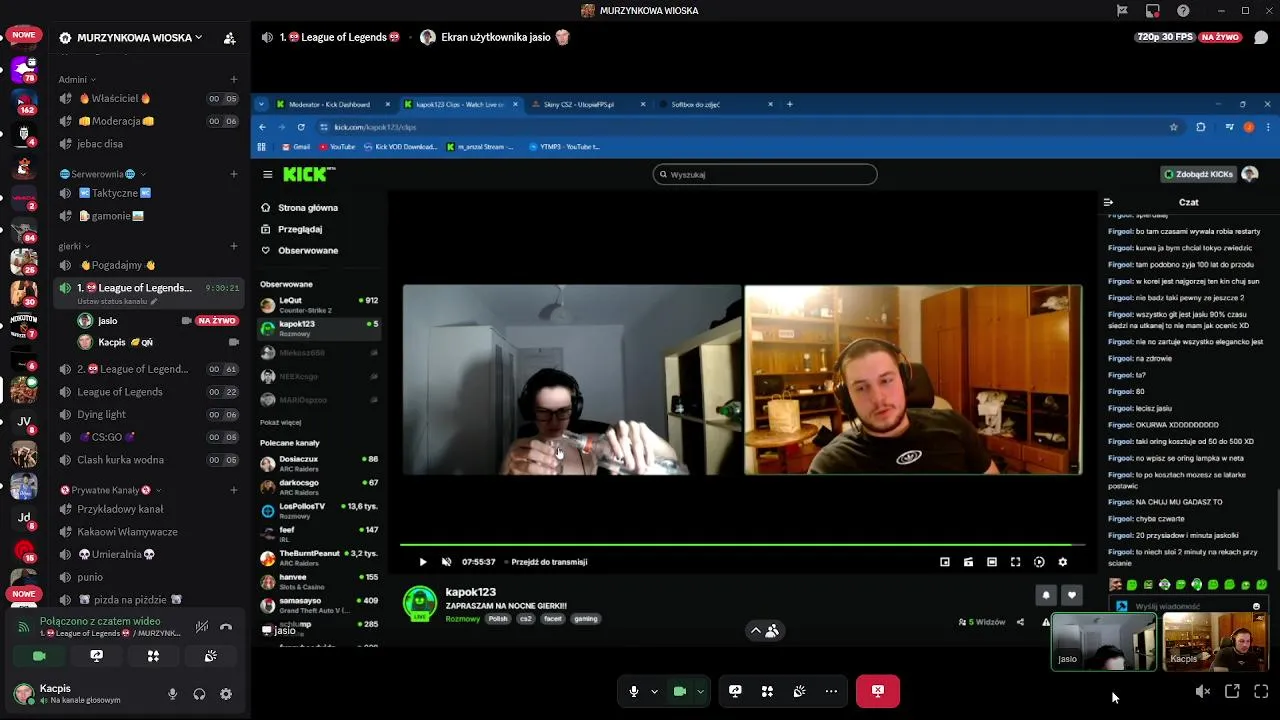Open Obserwowane in the Kick sidebar

tap(308, 251)
